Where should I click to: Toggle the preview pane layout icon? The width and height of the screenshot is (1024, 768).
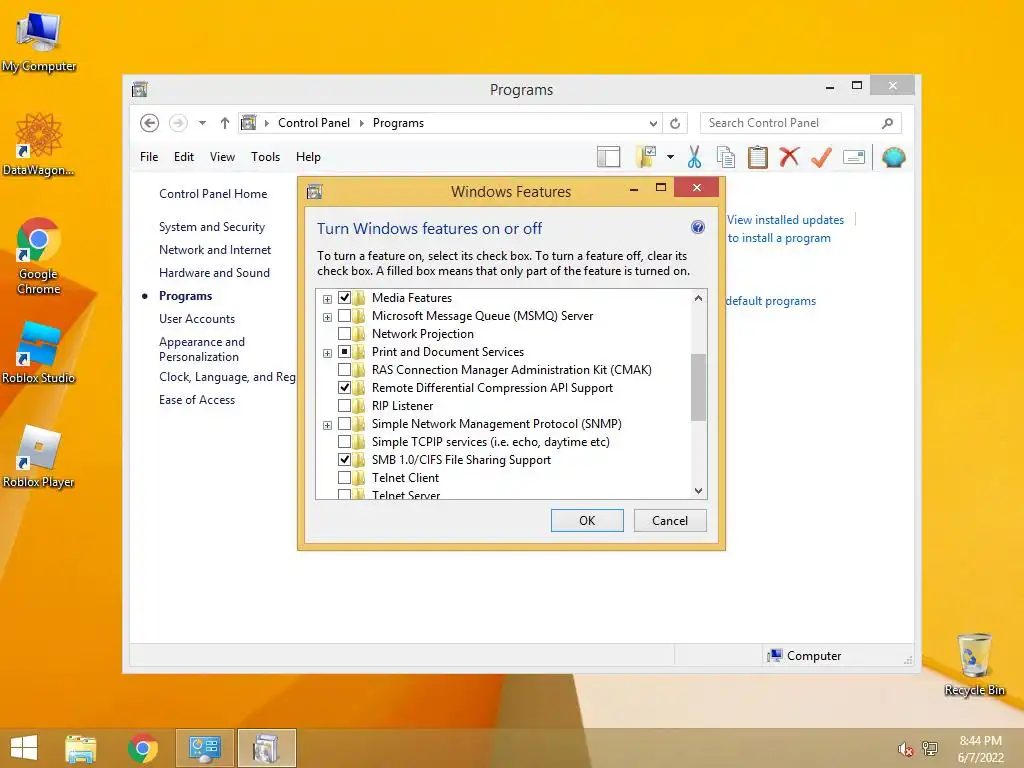pos(609,157)
